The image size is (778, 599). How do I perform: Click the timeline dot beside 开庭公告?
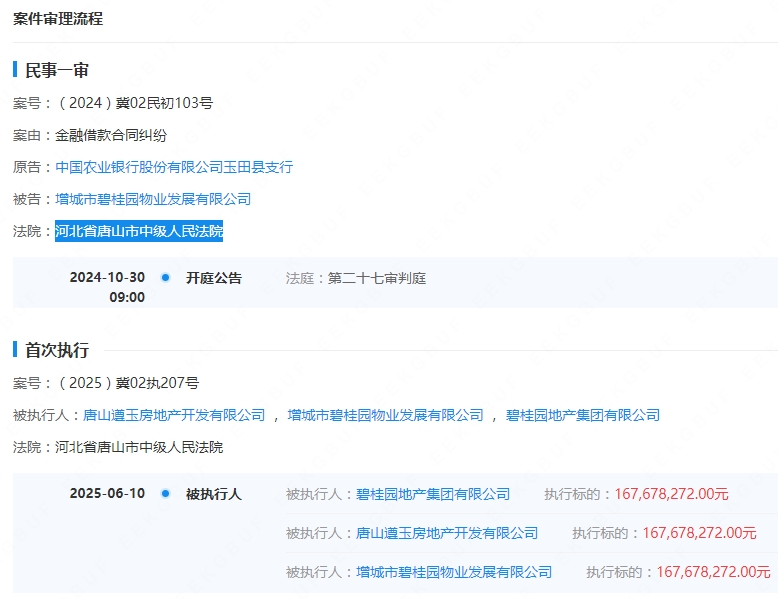tap(166, 277)
